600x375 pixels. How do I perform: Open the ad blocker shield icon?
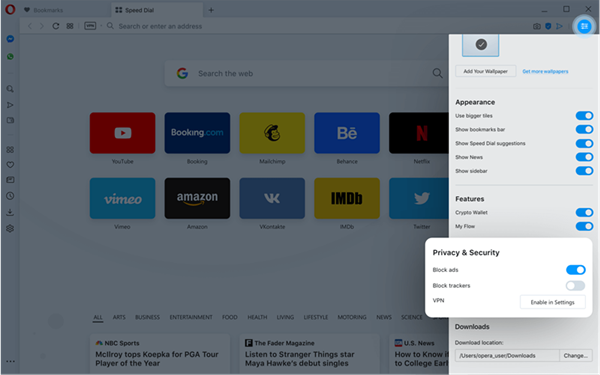[x=548, y=26]
